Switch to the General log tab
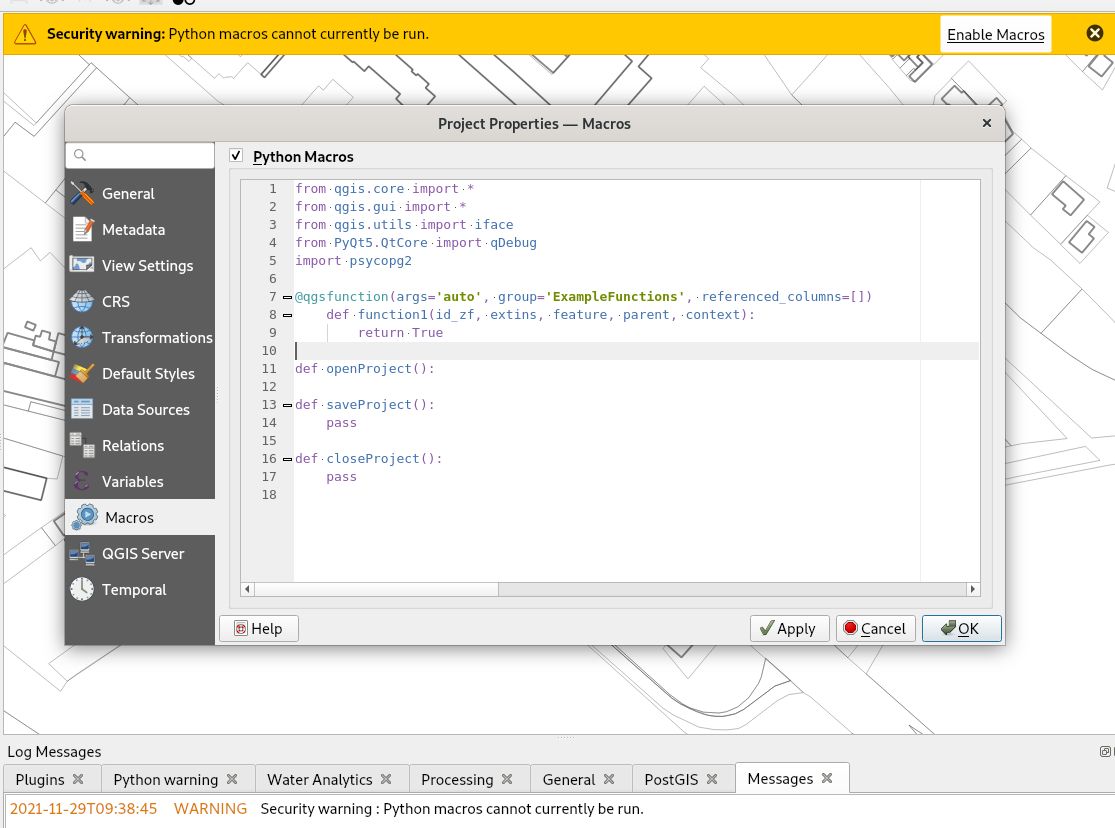 coord(569,780)
